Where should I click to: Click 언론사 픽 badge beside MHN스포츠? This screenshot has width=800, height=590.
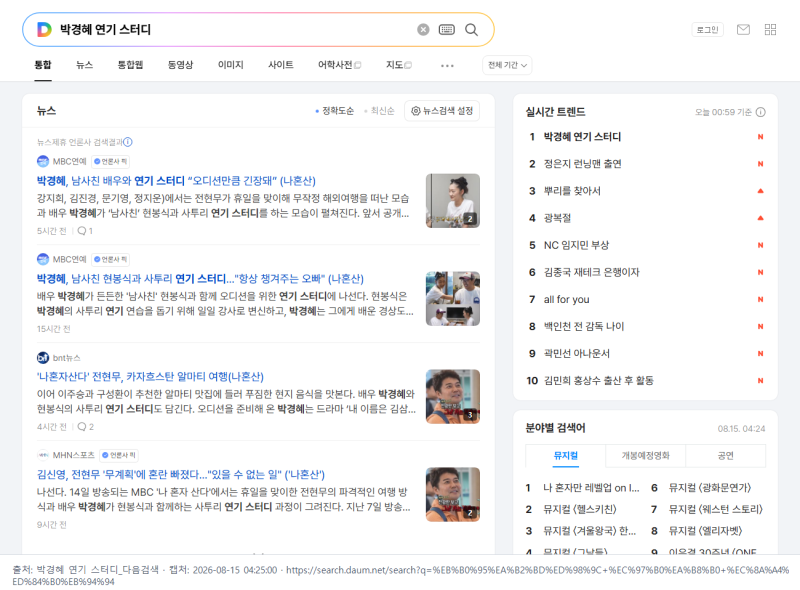point(119,455)
